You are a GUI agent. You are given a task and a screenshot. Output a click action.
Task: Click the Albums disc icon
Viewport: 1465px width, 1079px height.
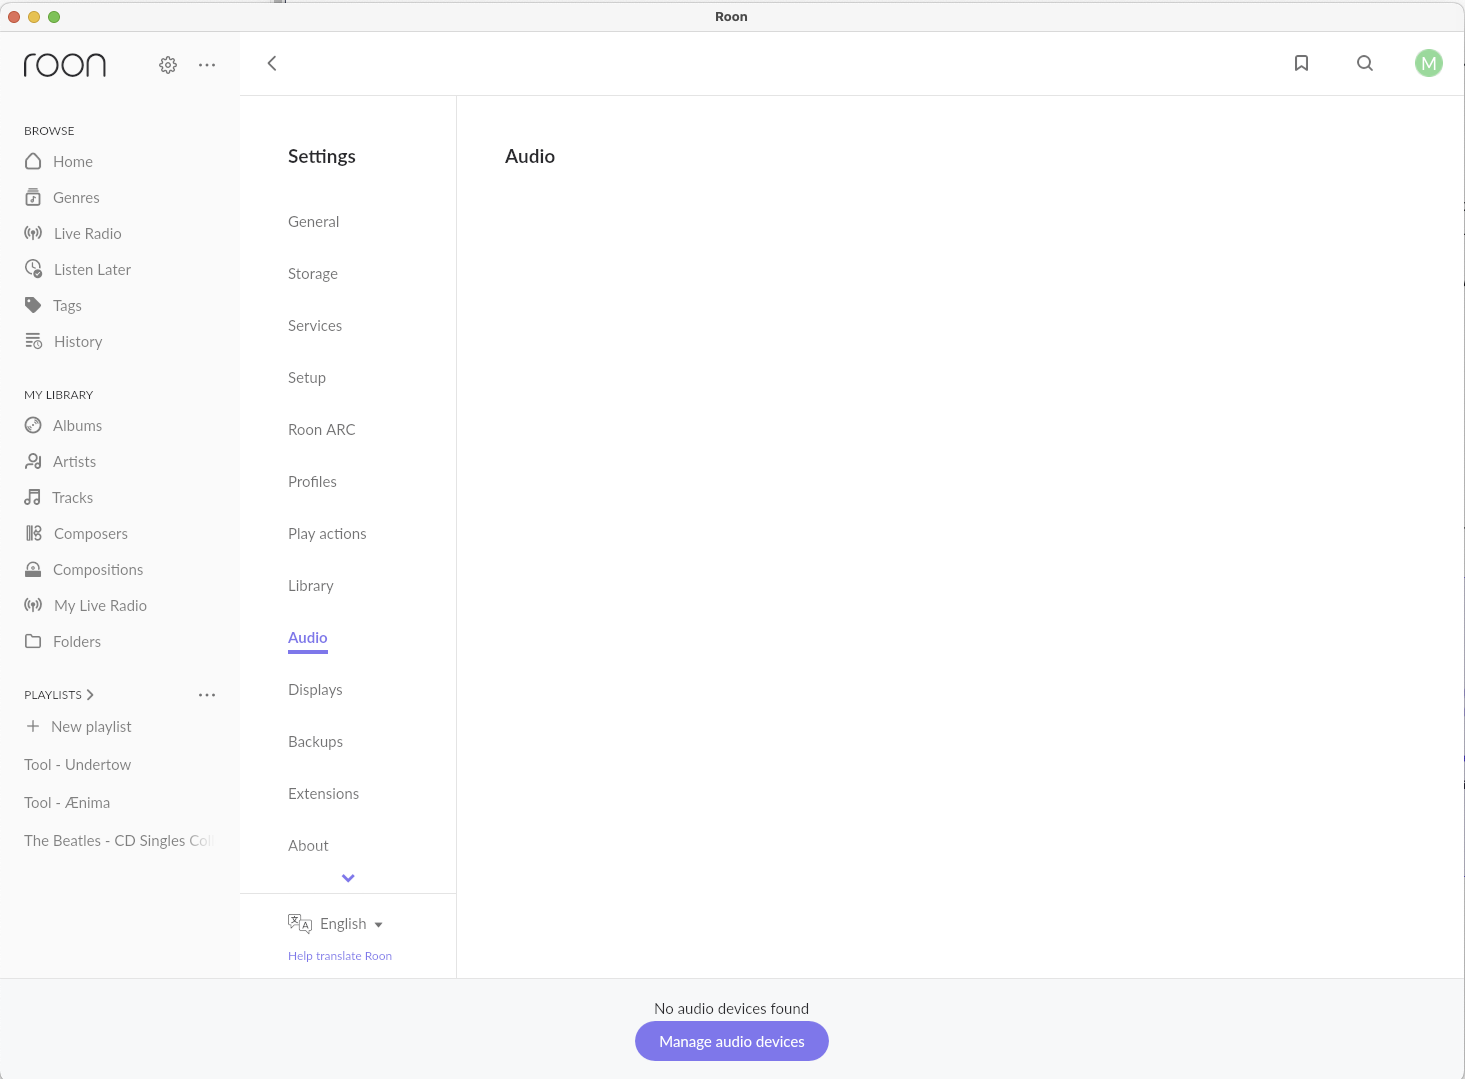33,425
